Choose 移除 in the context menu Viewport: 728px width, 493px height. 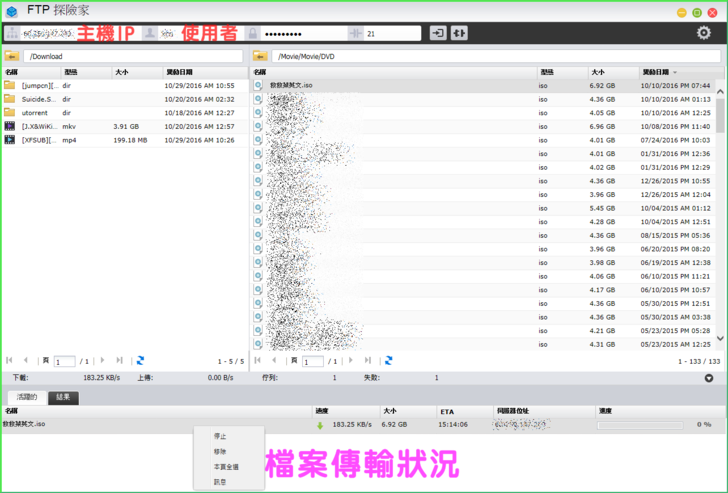tap(220, 451)
